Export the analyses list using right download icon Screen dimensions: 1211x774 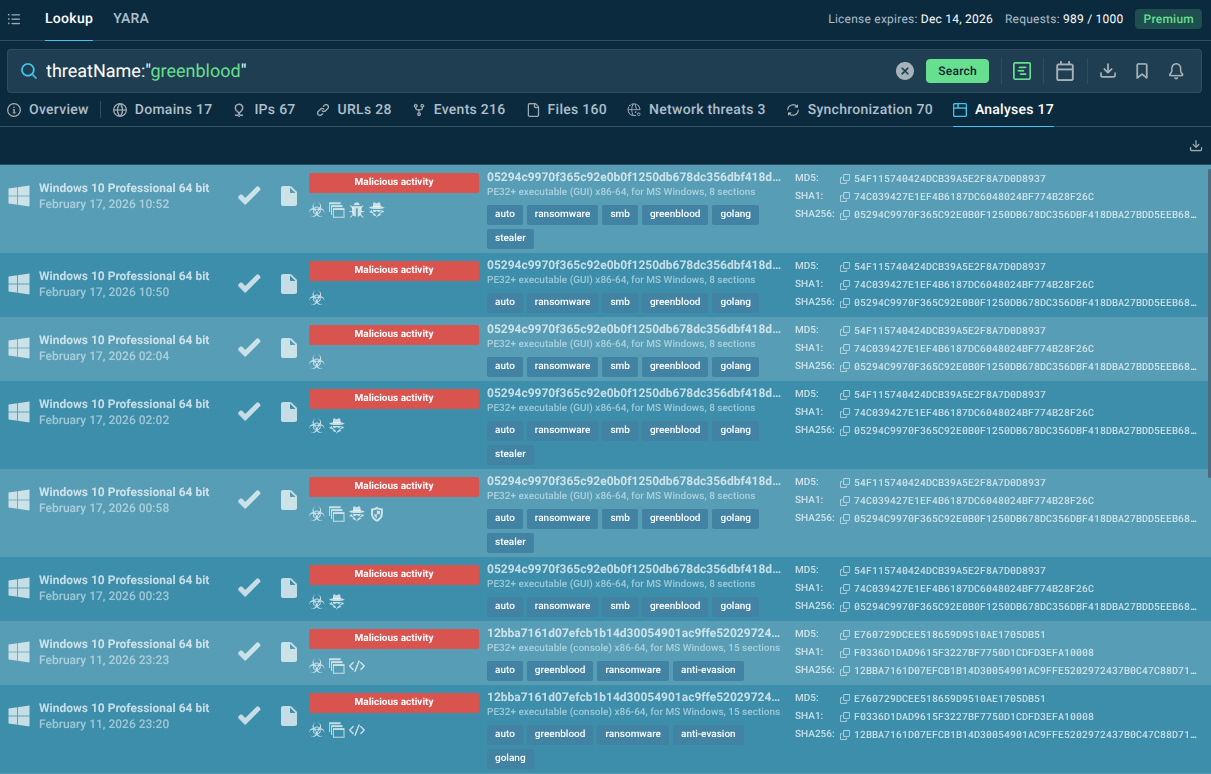(1196, 144)
